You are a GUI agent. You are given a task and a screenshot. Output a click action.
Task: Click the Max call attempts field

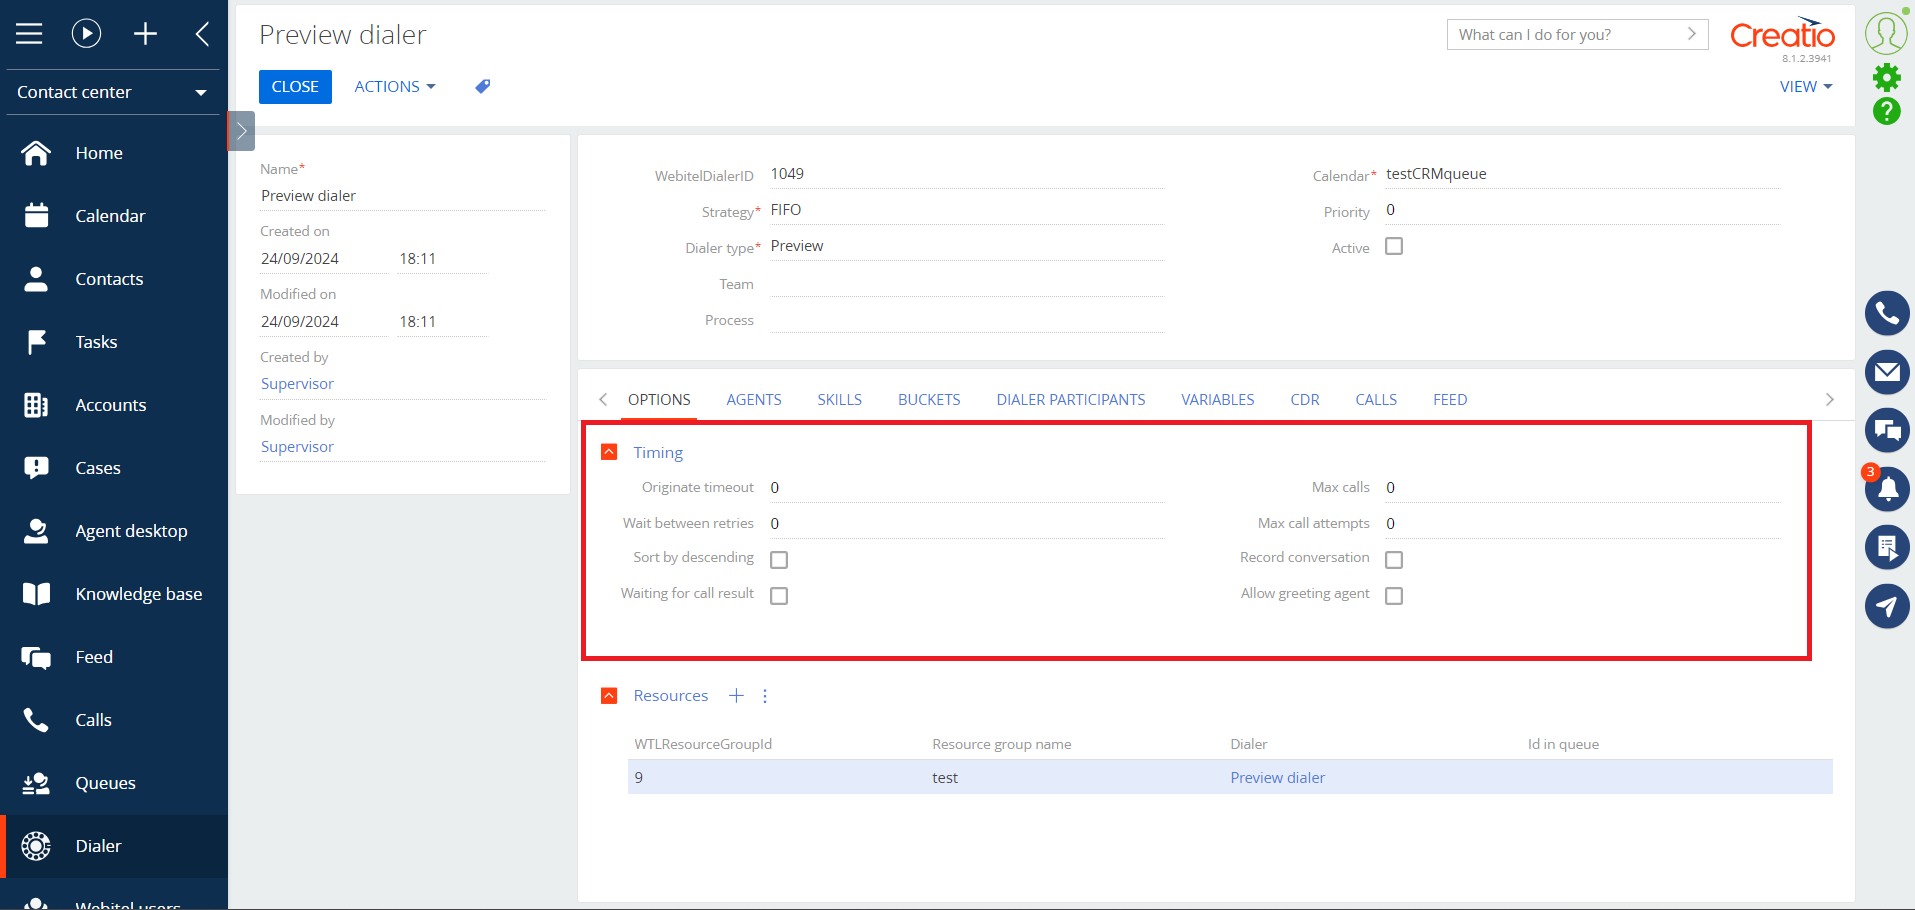click(1582, 524)
